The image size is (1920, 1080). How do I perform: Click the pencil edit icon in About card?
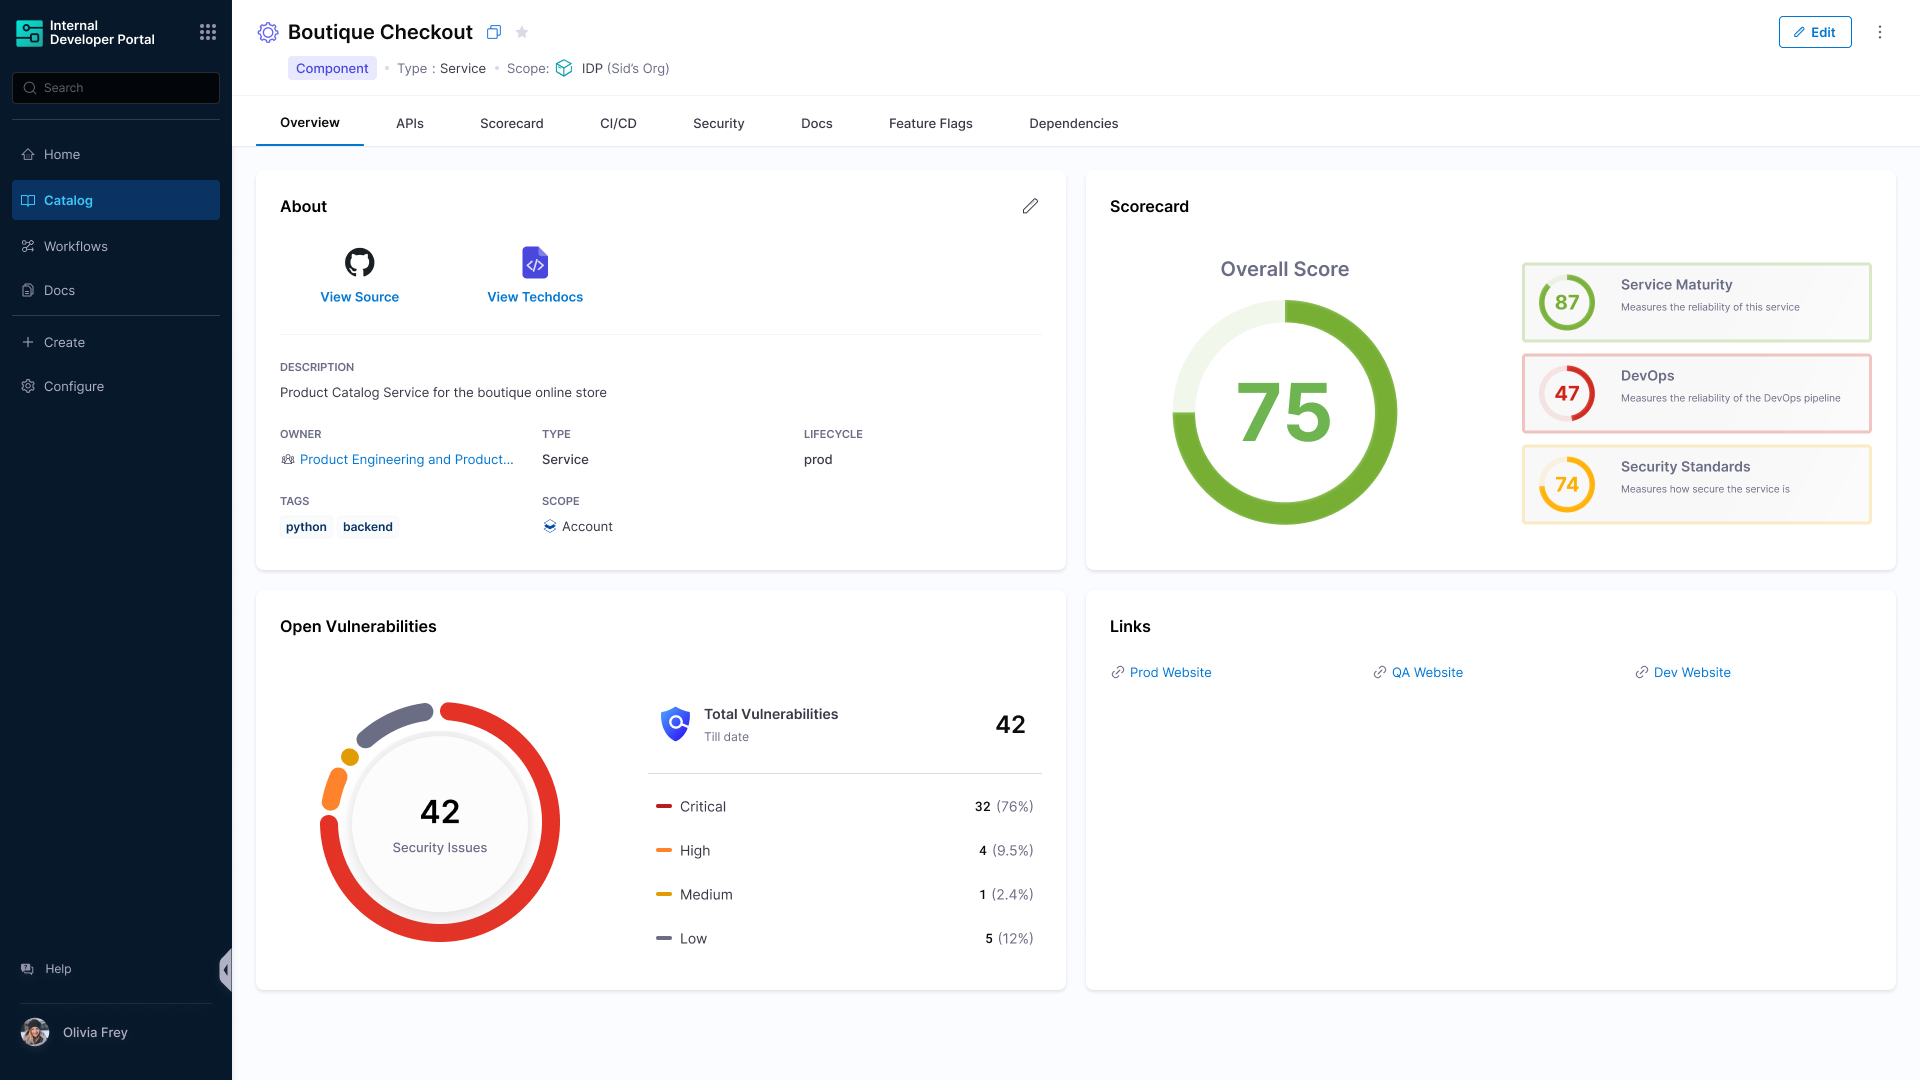coord(1030,206)
